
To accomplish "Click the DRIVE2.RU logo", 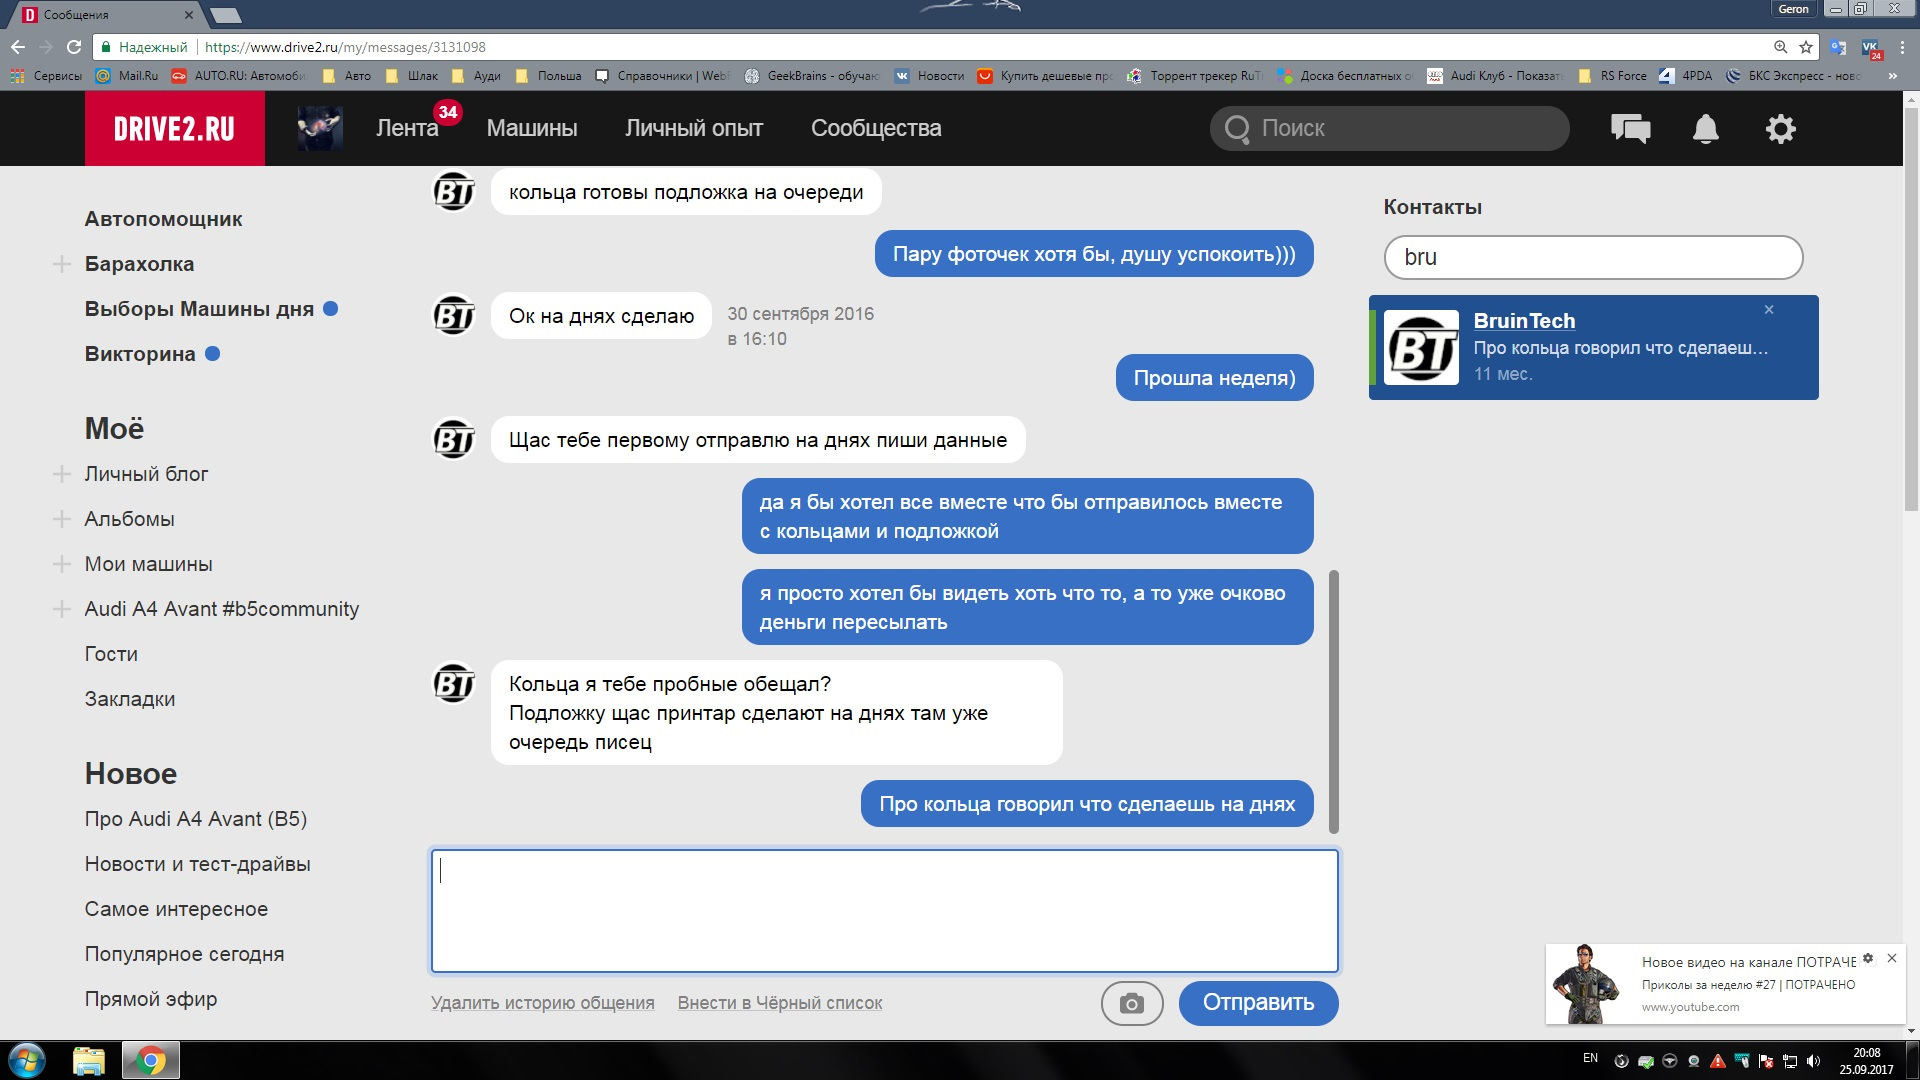I will coord(174,129).
